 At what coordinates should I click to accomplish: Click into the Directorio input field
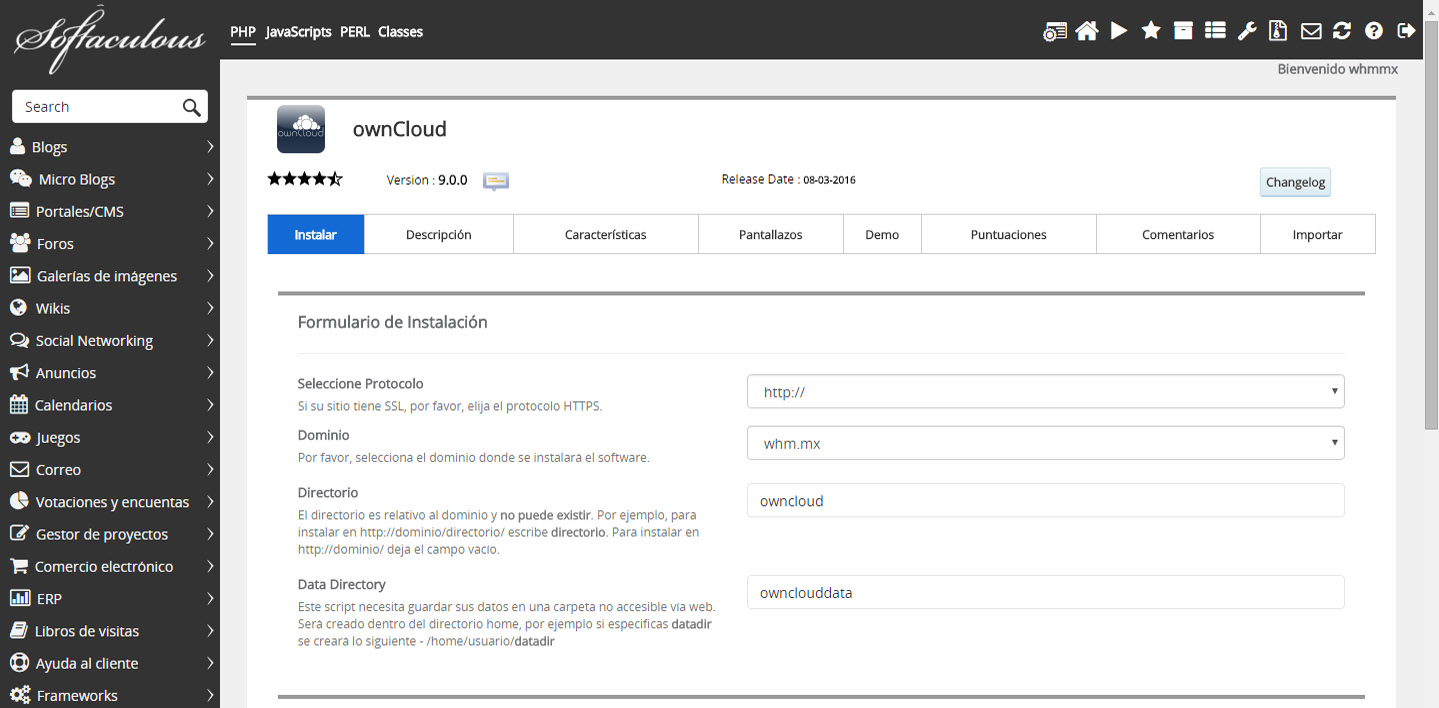point(1045,501)
